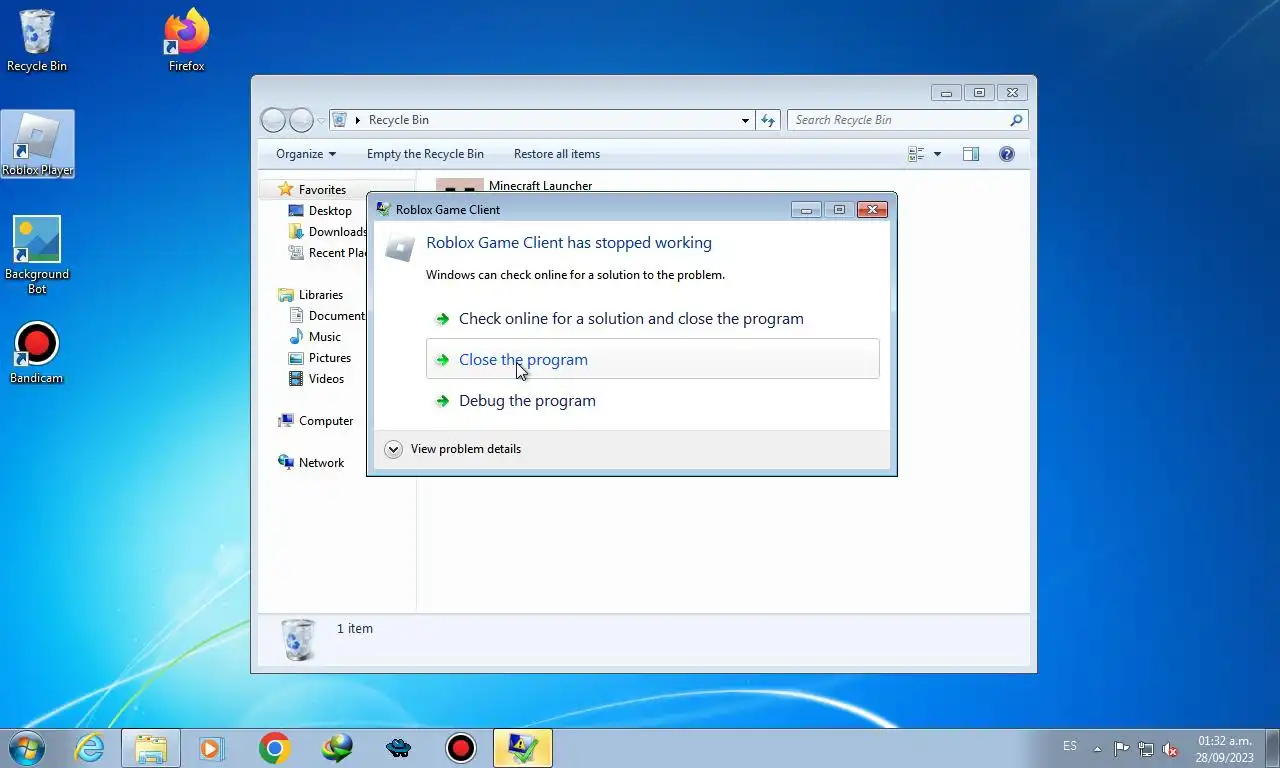Open the Organize menu

(x=306, y=154)
